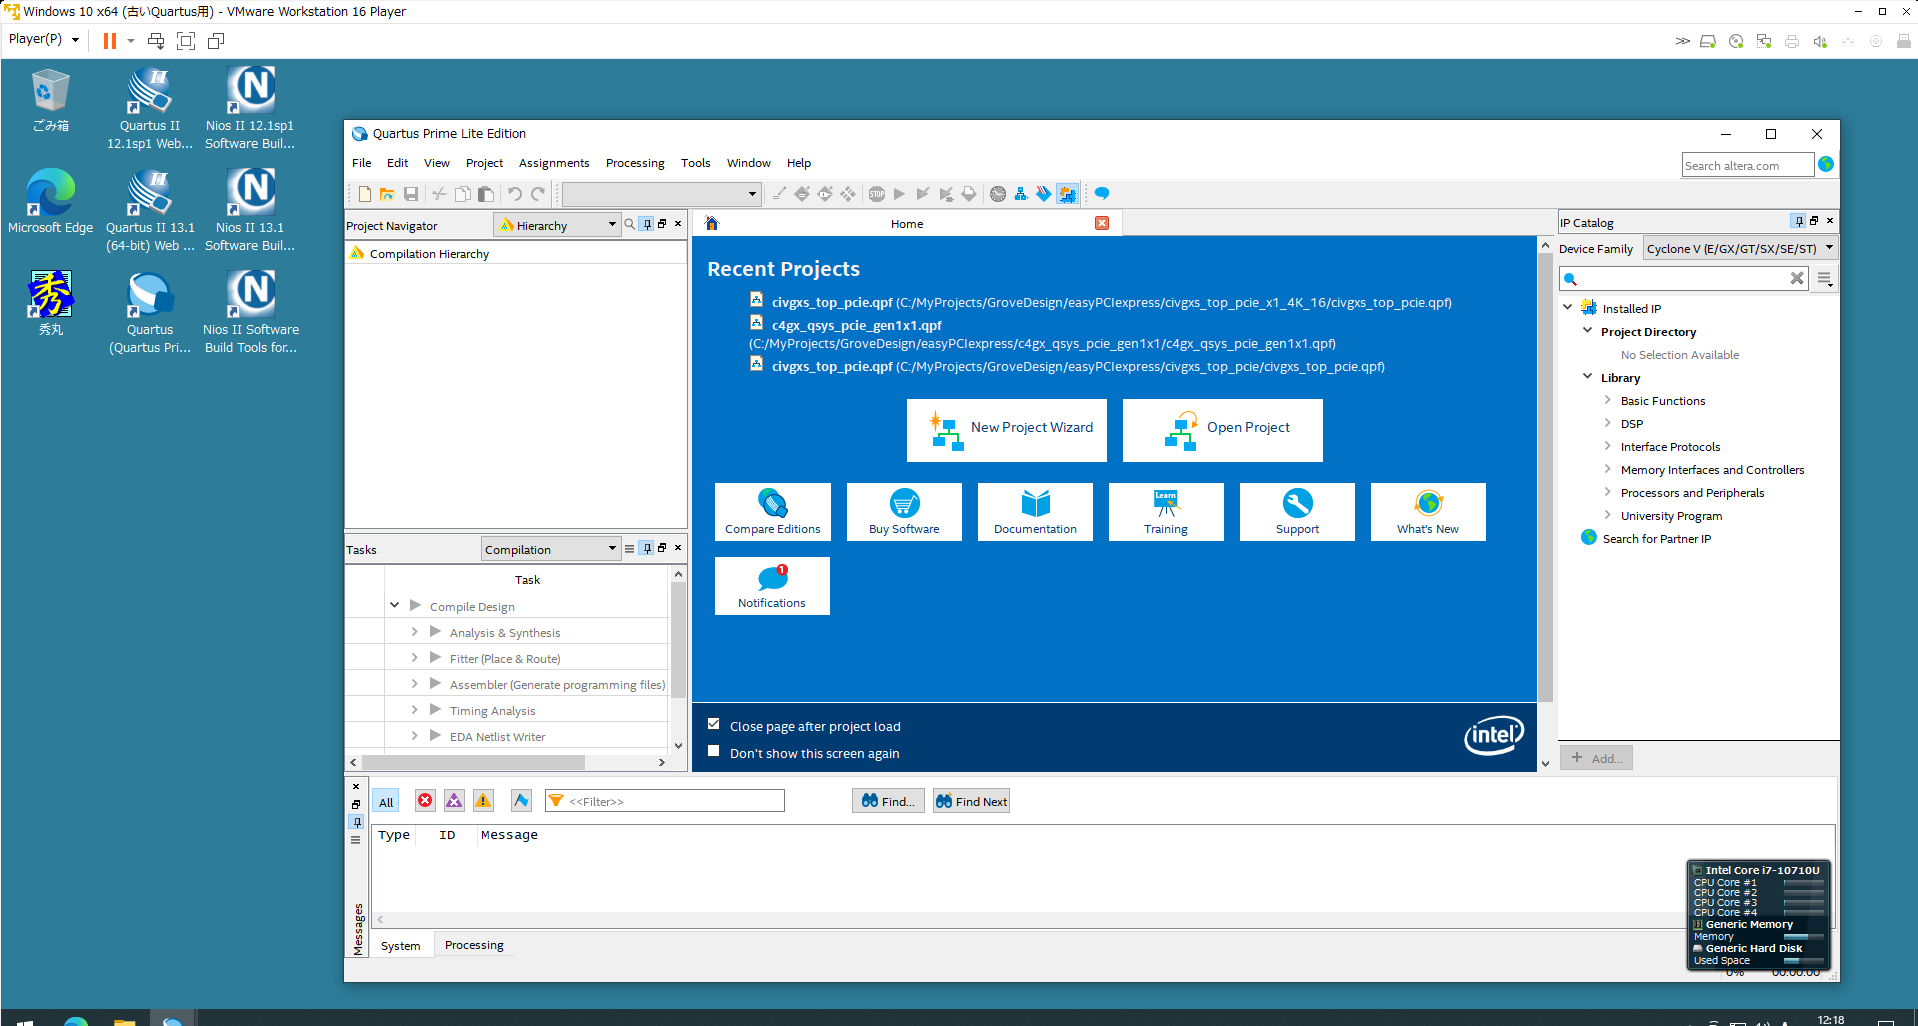The image size is (1918, 1026).
Task: Toggle pin on IP Catalog panel
Action: click(x=1798, y=221)
